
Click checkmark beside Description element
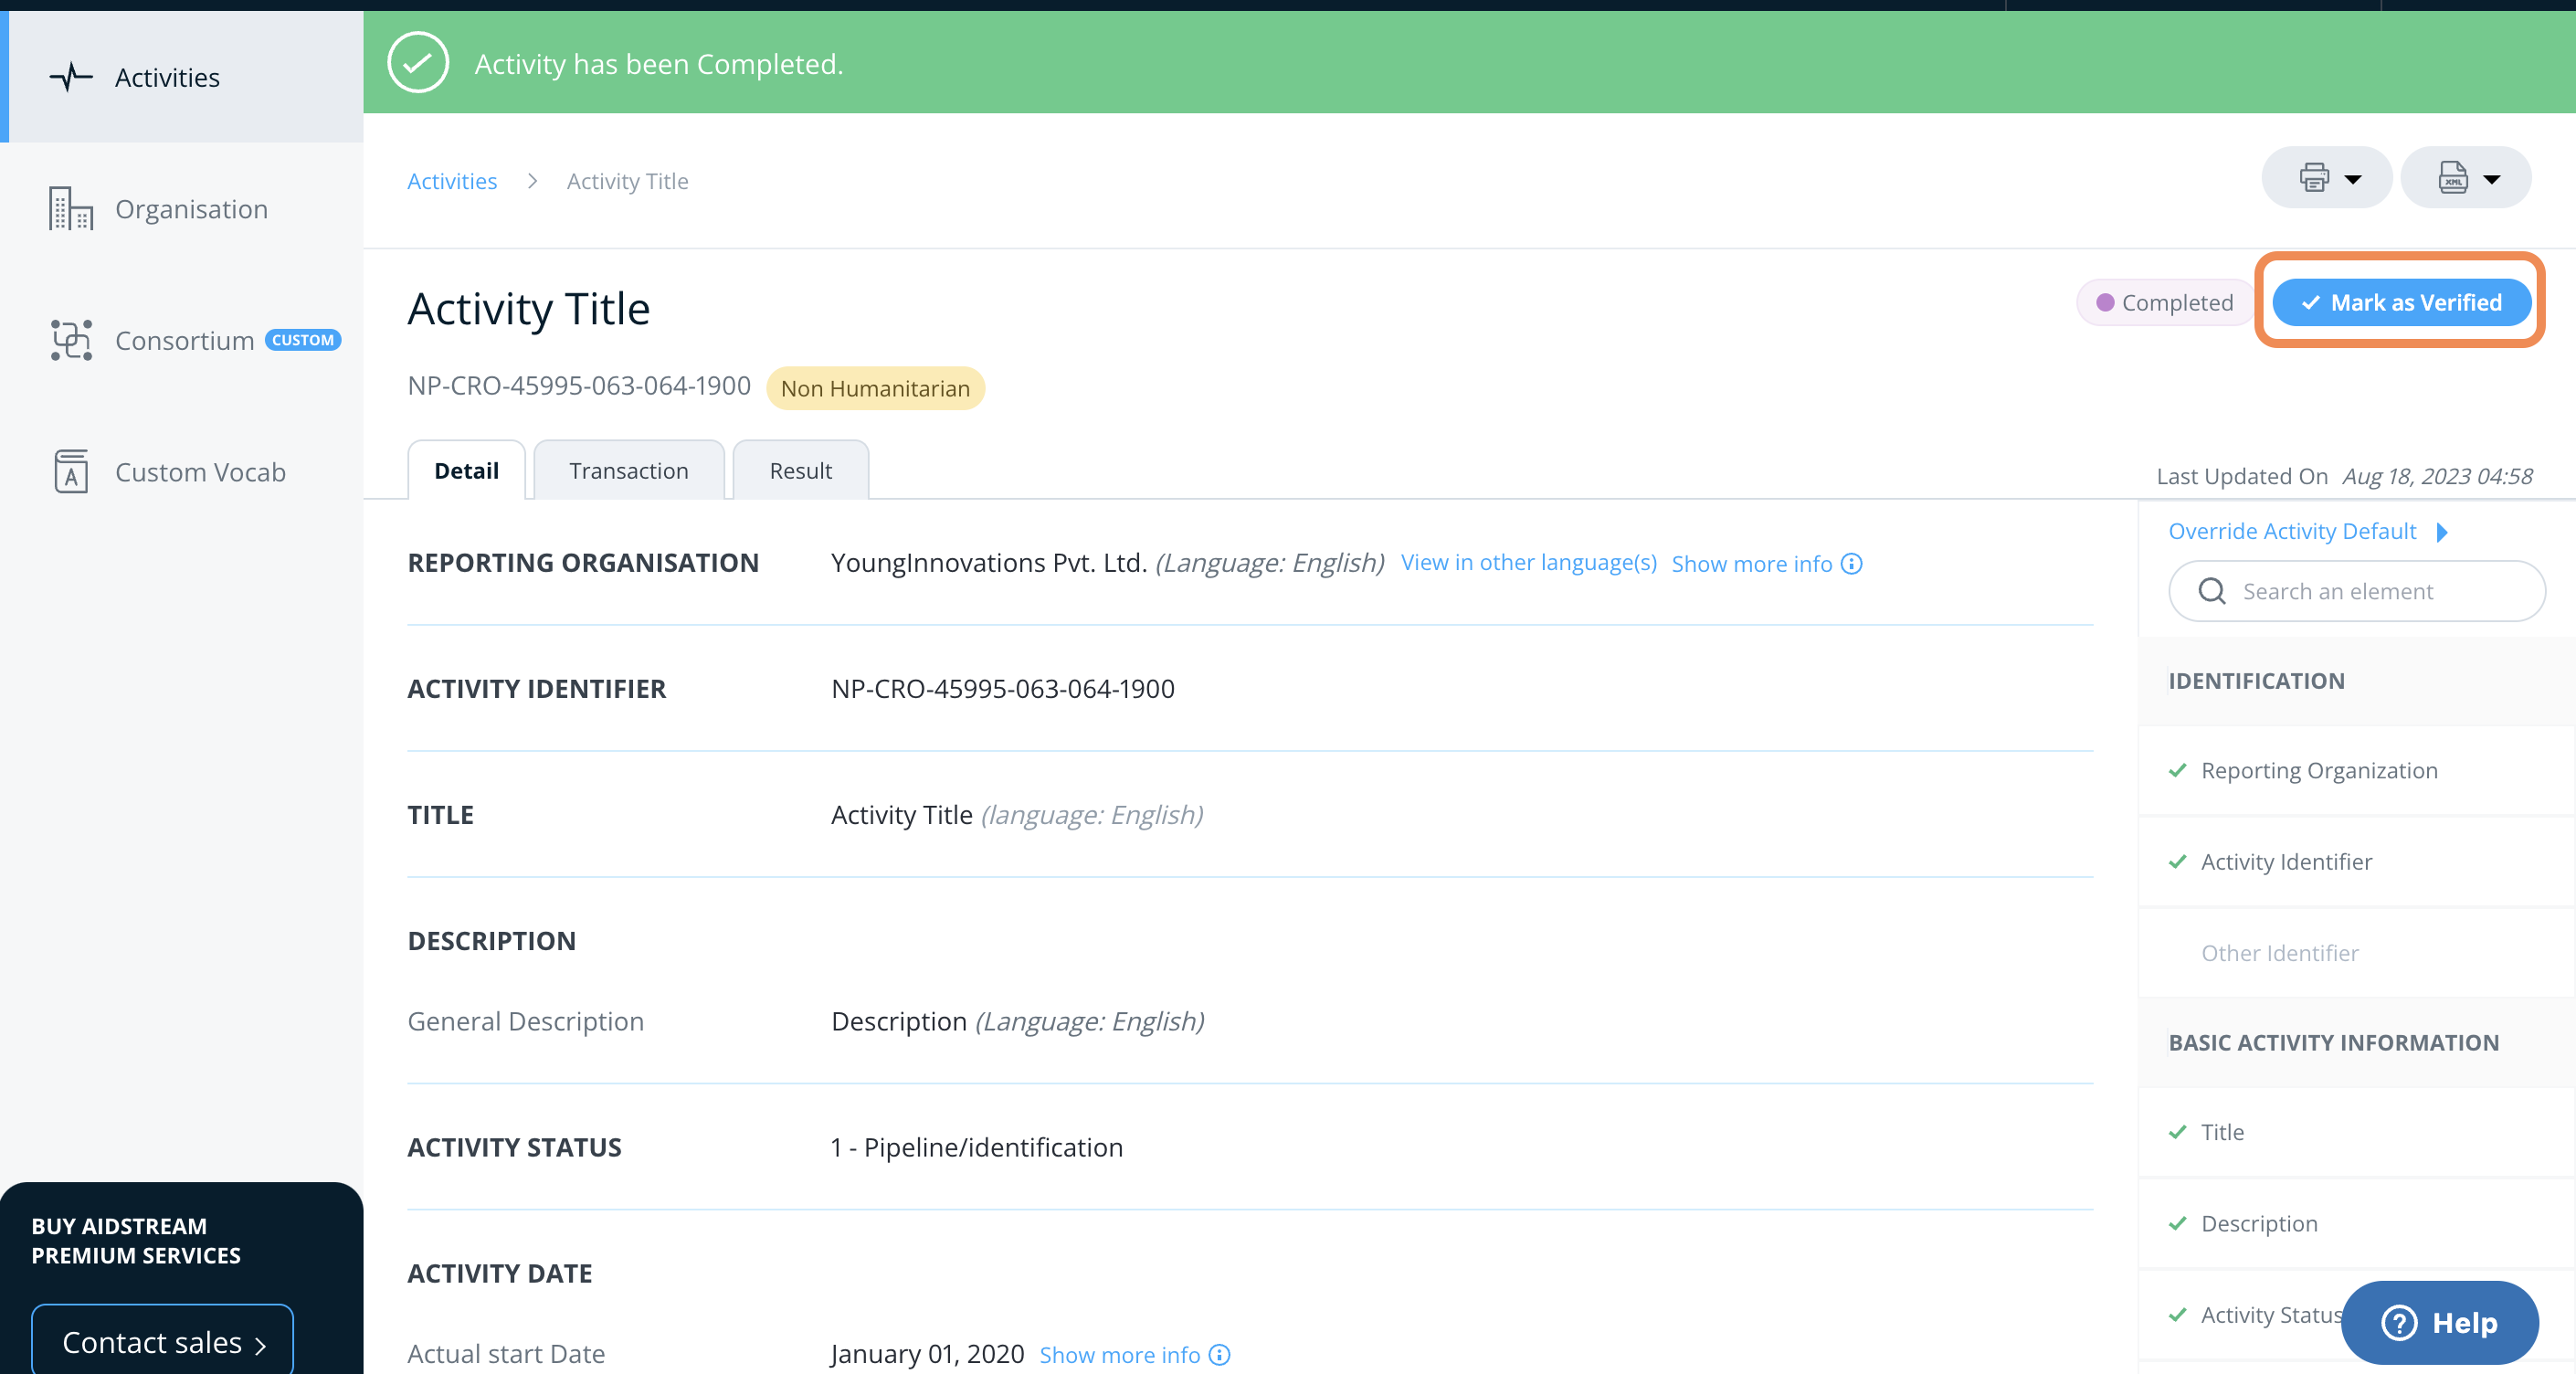(2177, 1223)
